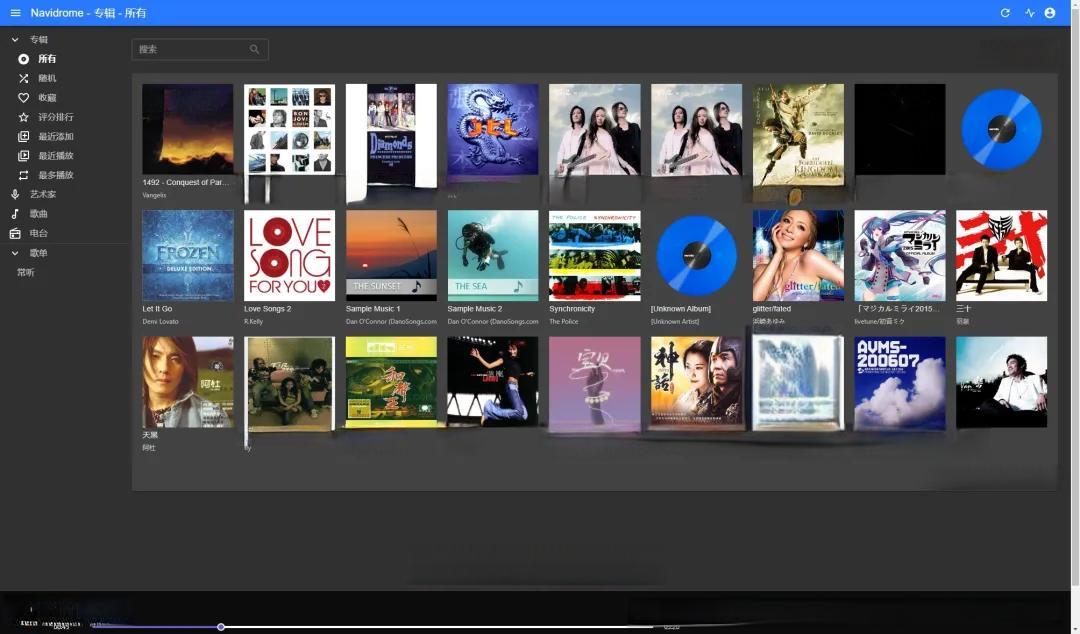Open the blue dragon JTL album cover
1080x634 pixels.
[x=493, y=130]
